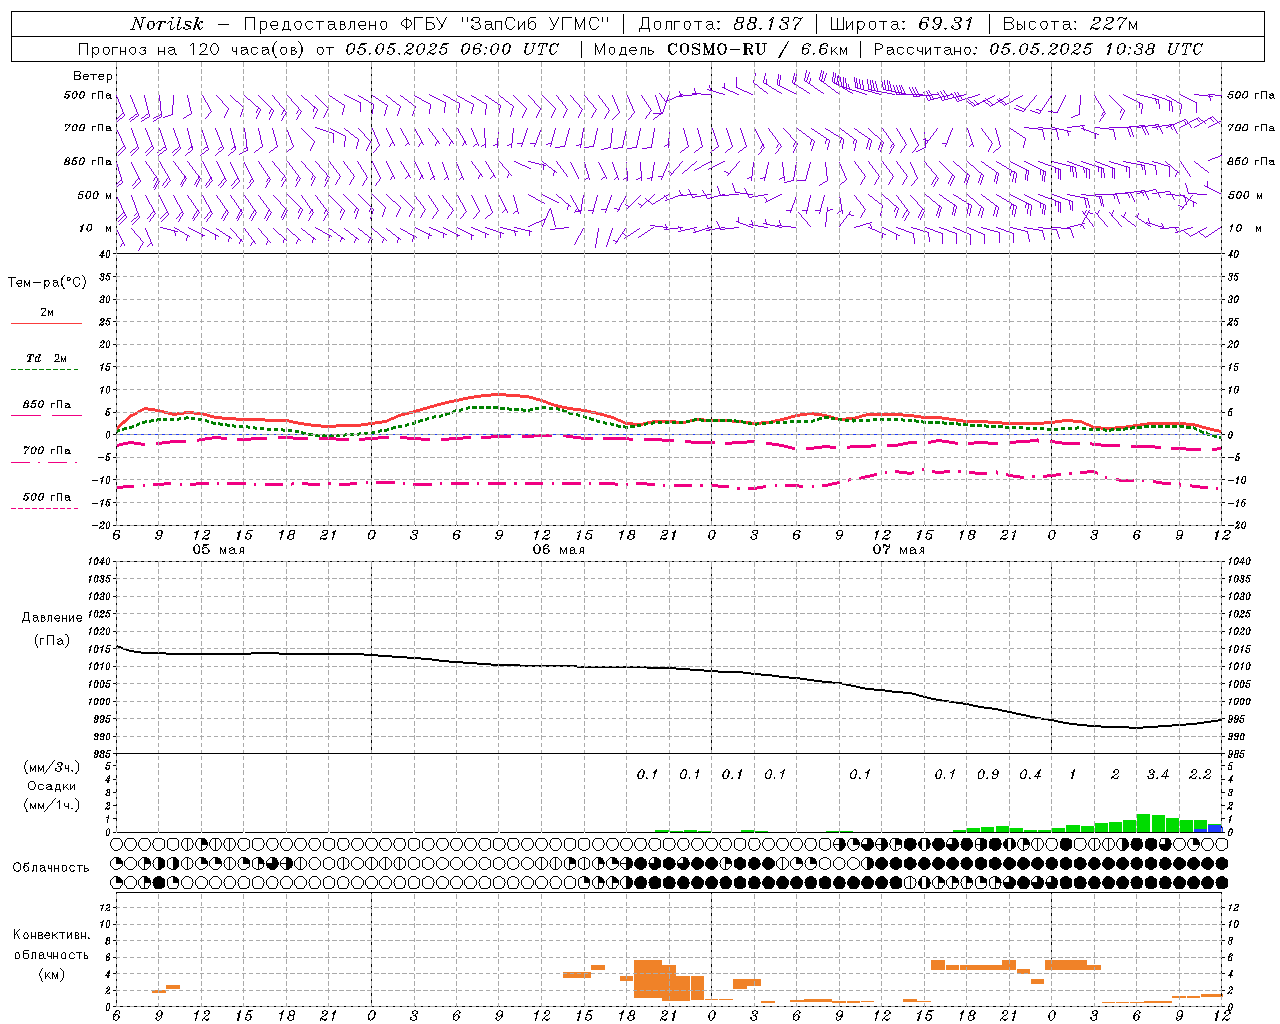Image resolution: width=1280 pixels, height=1024 pixels.
Task: Click the "3.4" precipitation amount value
Action: 1157,775
